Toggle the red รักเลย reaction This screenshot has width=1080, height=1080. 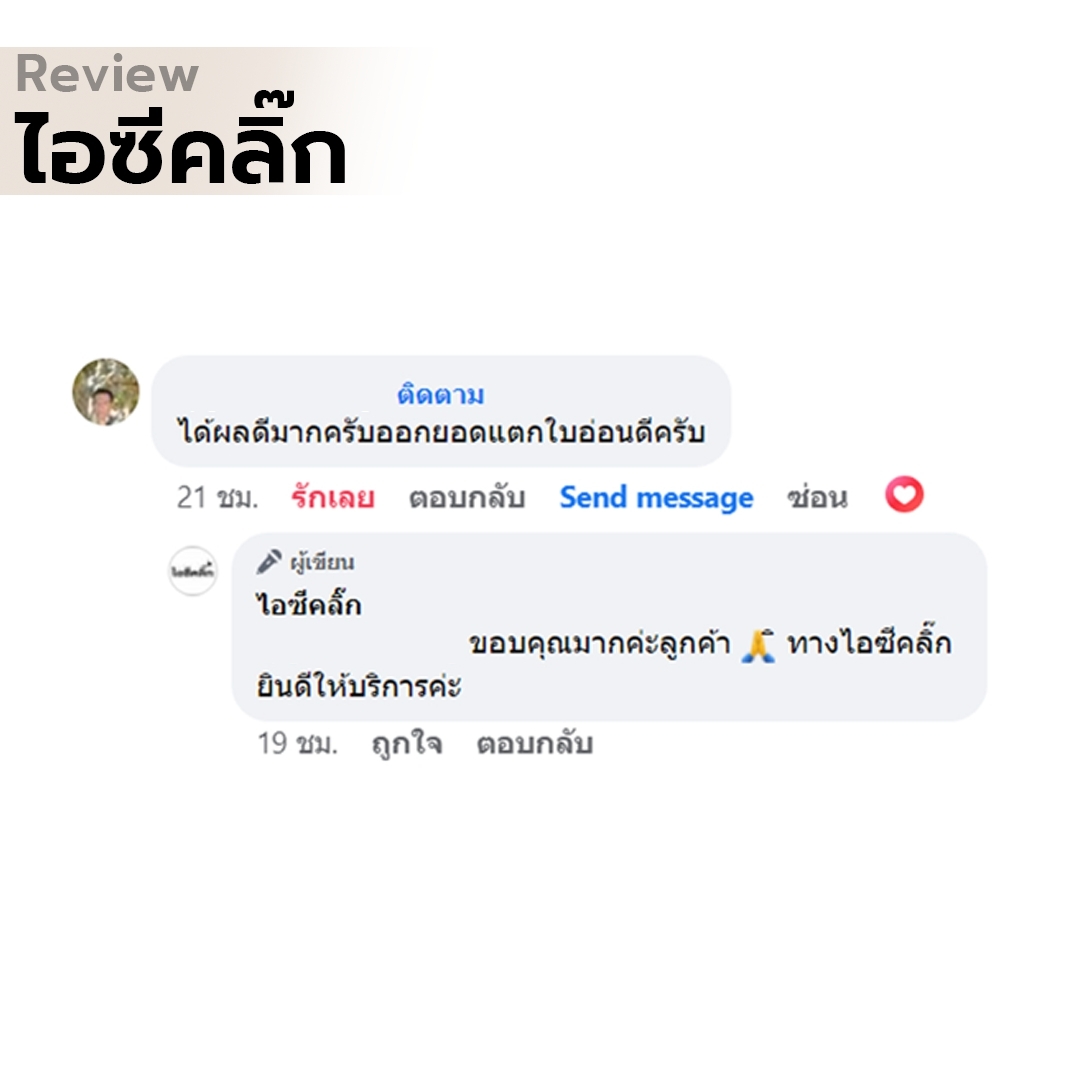click(333, 497)
